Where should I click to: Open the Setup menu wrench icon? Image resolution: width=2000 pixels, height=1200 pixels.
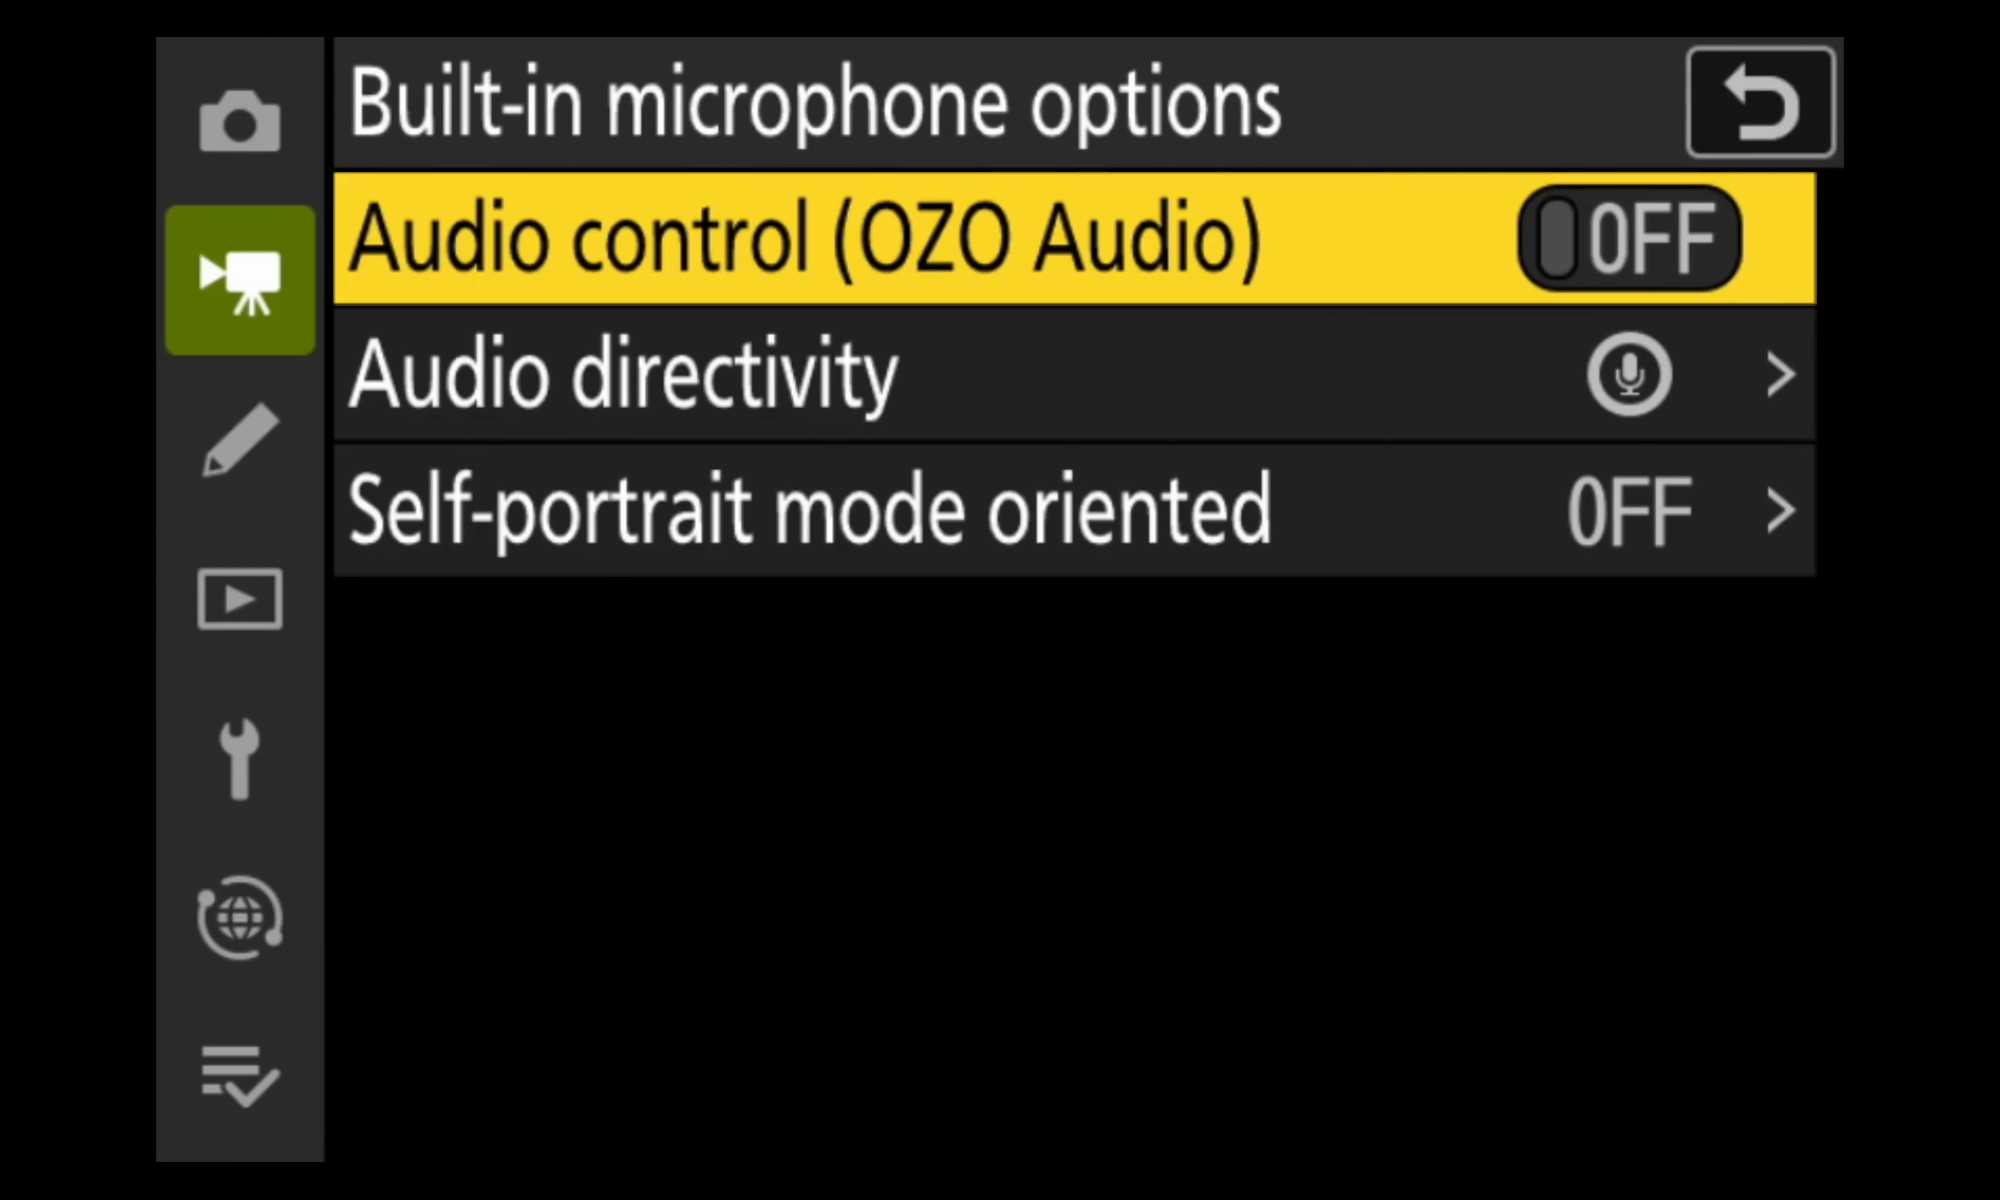[240, 759]
